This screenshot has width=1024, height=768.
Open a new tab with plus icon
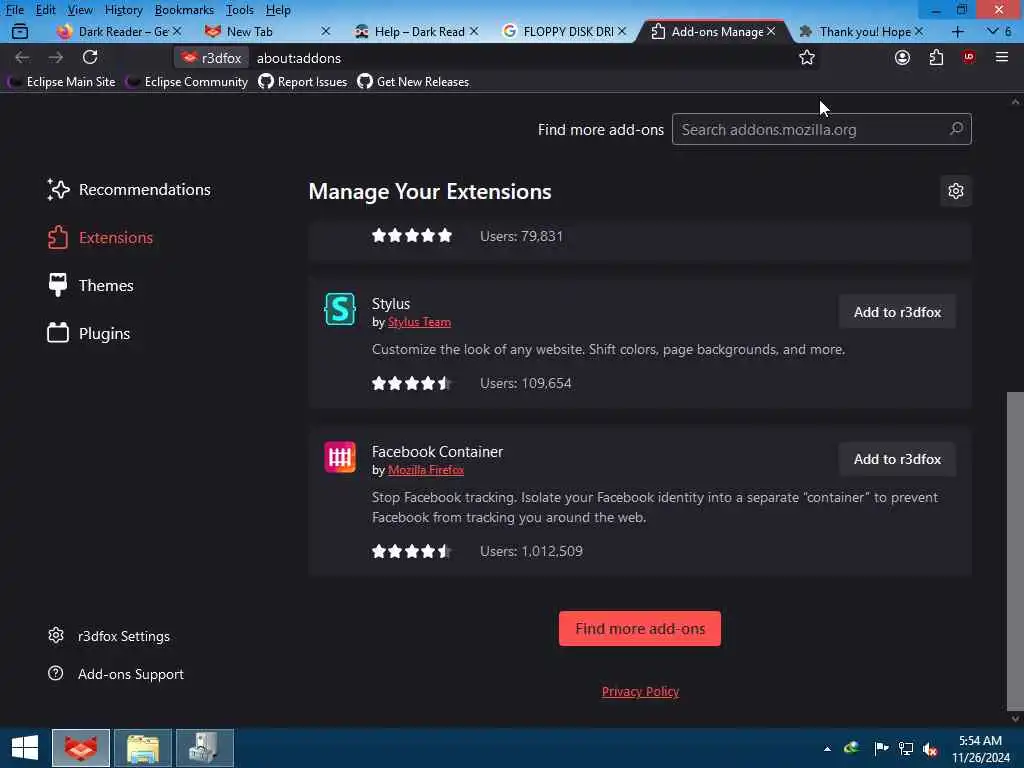[x=957, y=31]
